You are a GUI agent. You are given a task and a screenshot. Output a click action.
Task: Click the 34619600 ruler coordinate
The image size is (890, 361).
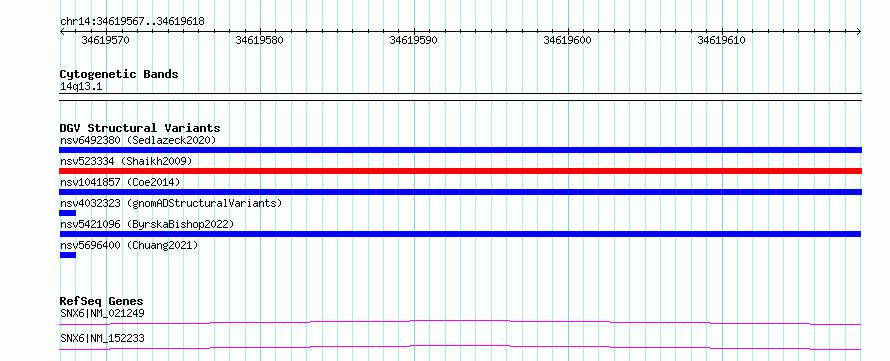point(568,40)
